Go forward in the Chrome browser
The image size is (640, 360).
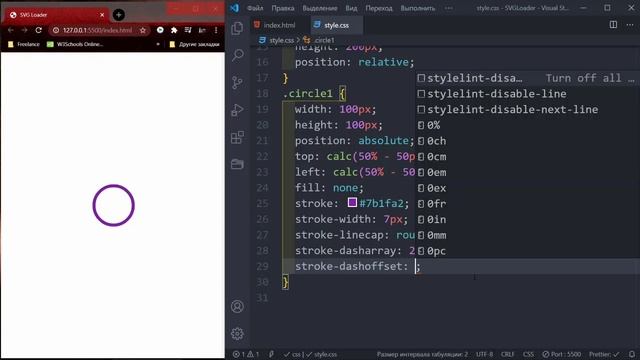click(x=24, y=30)
